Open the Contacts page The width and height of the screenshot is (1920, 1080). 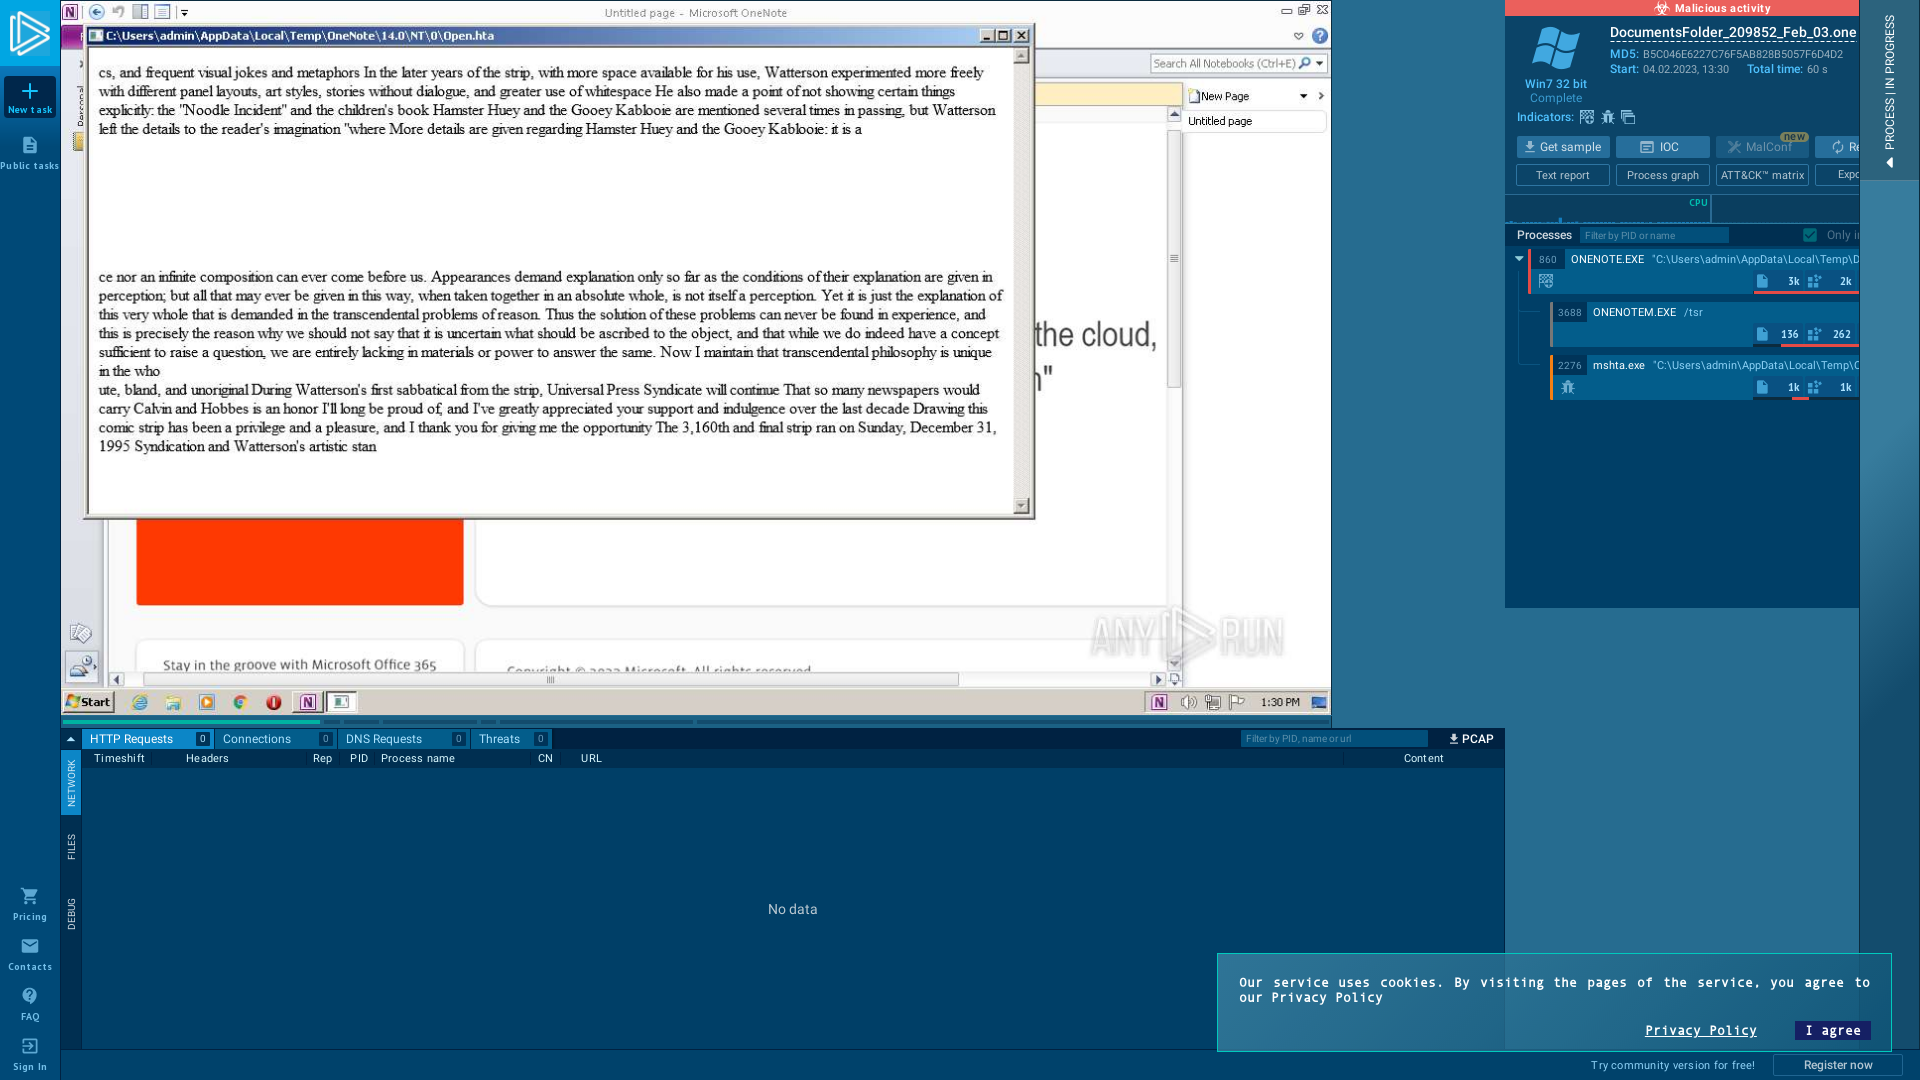pos(30,954)
